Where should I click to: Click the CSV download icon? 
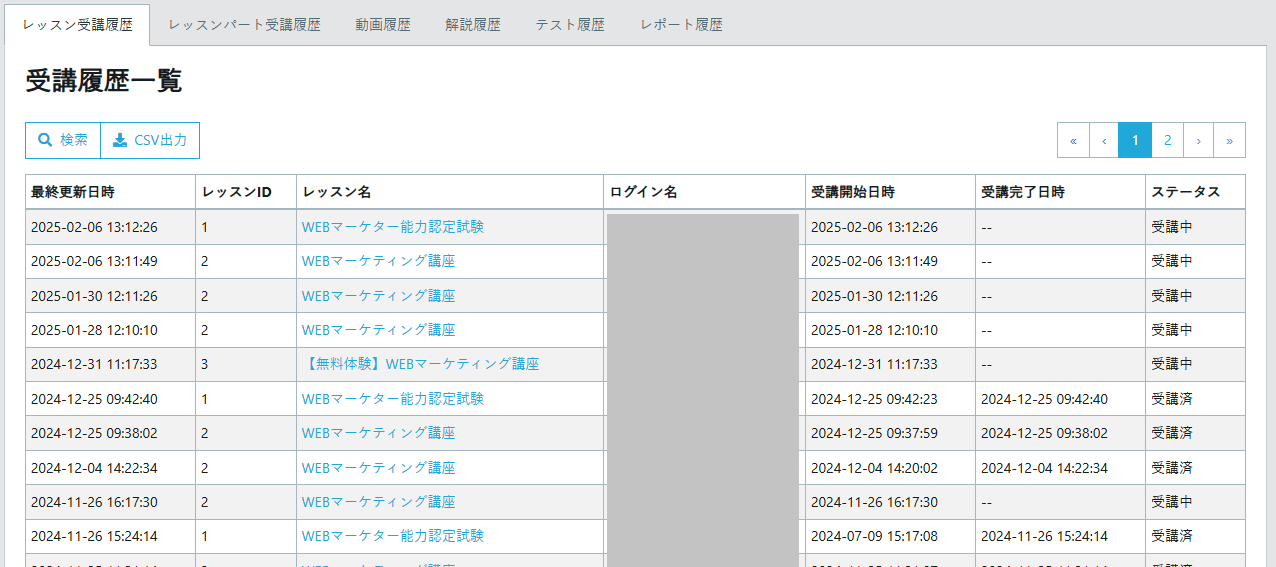click(x=120, y=140)
